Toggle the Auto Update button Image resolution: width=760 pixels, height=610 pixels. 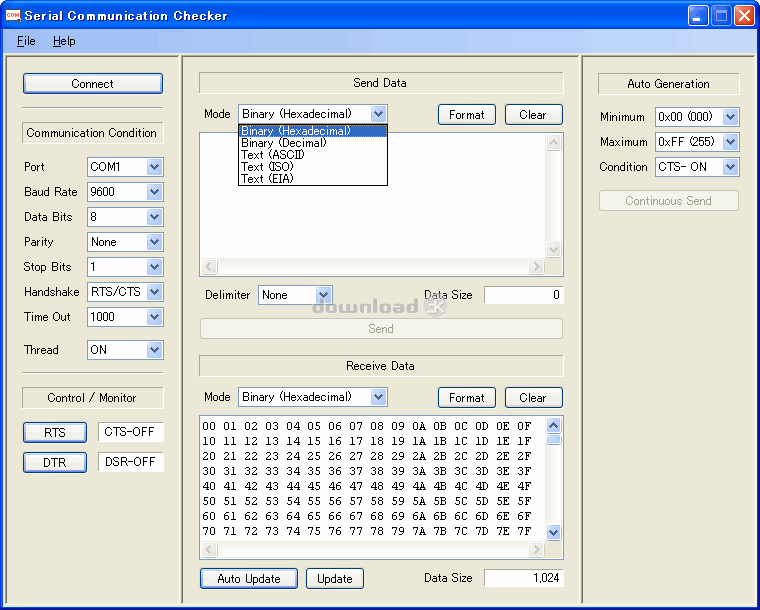click(x=249, y=579)
